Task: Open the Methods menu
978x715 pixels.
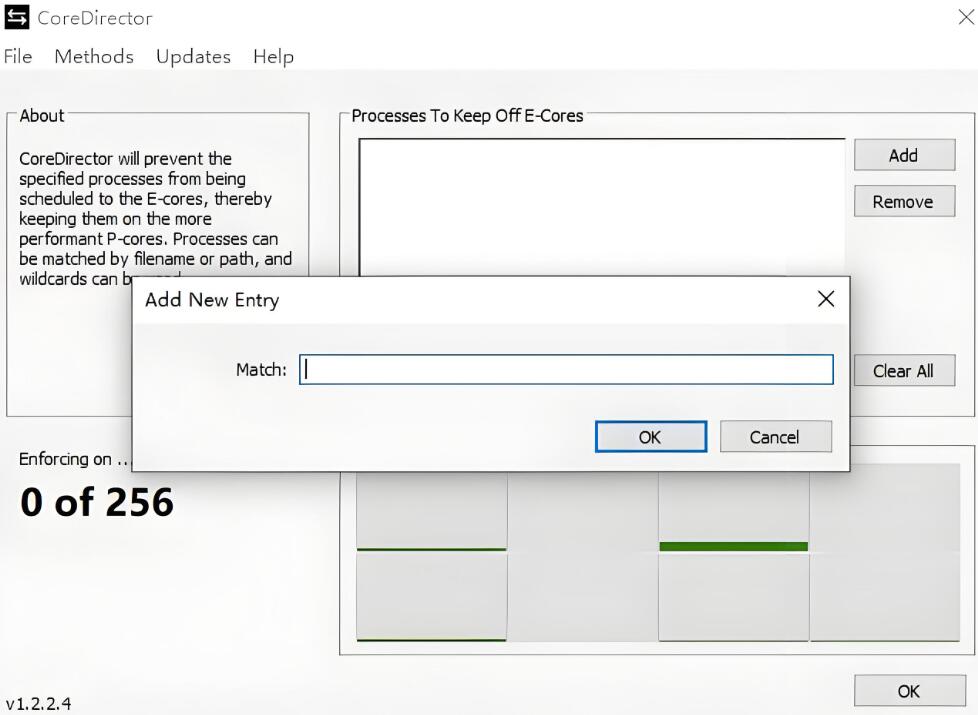Action: [x=94, y=57]
